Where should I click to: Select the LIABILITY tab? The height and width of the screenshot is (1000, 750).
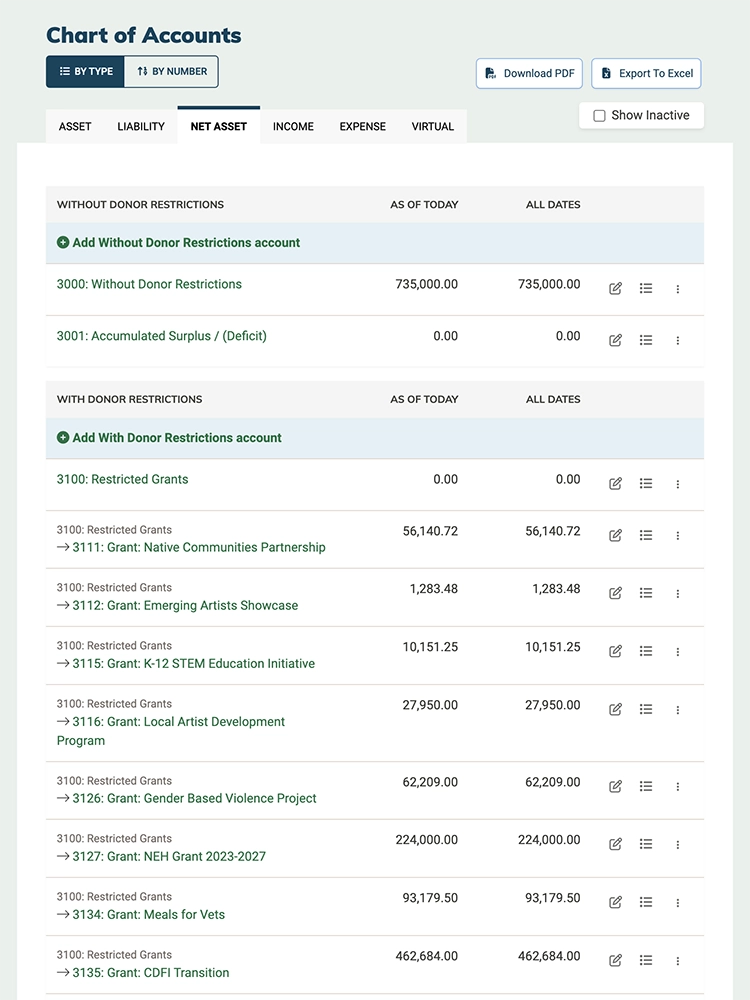pyautogui.click(x=140, y=126)
